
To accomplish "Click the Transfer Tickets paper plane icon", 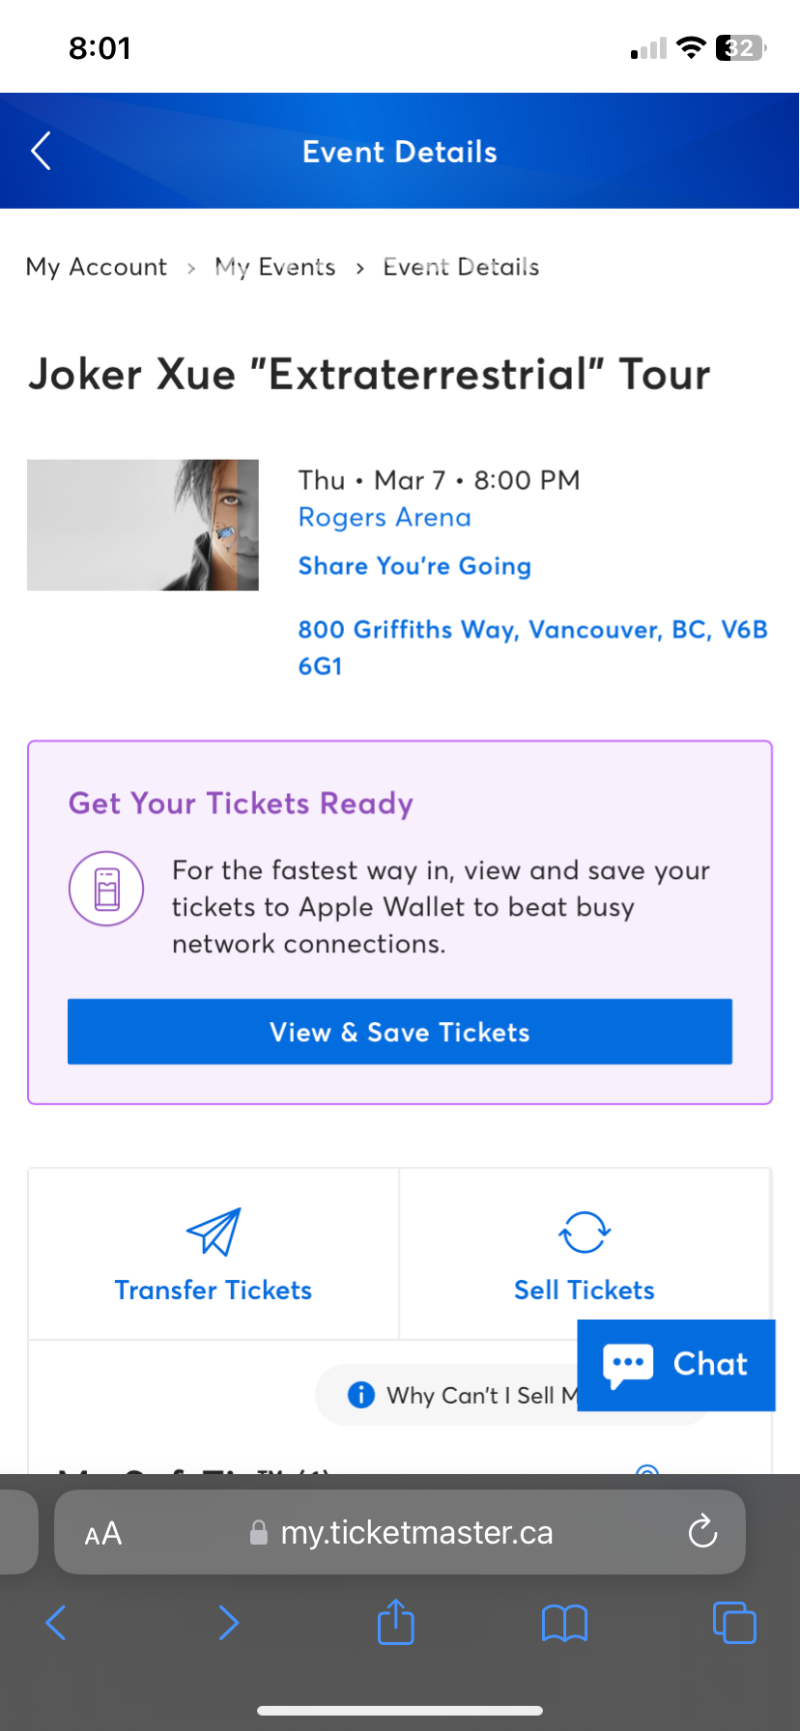I will coord(213,1231).
